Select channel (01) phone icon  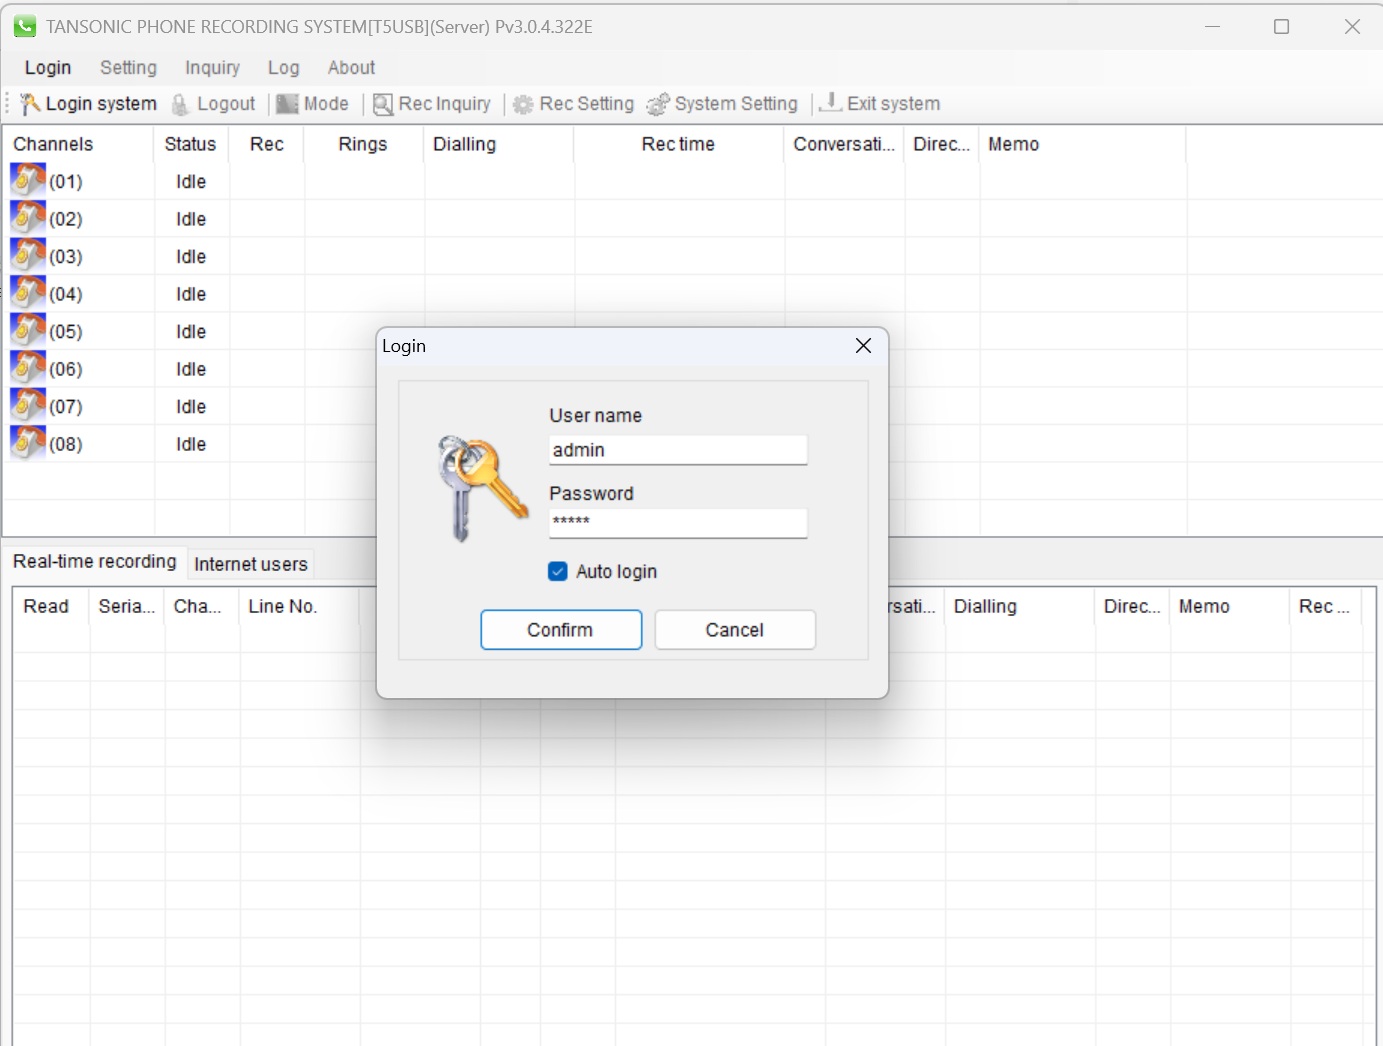28,180
